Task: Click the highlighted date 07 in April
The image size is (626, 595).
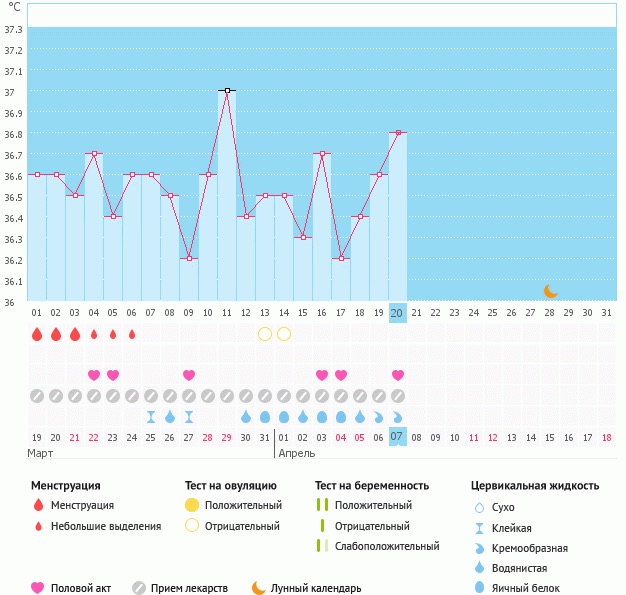Action: [x=397, y=437]
